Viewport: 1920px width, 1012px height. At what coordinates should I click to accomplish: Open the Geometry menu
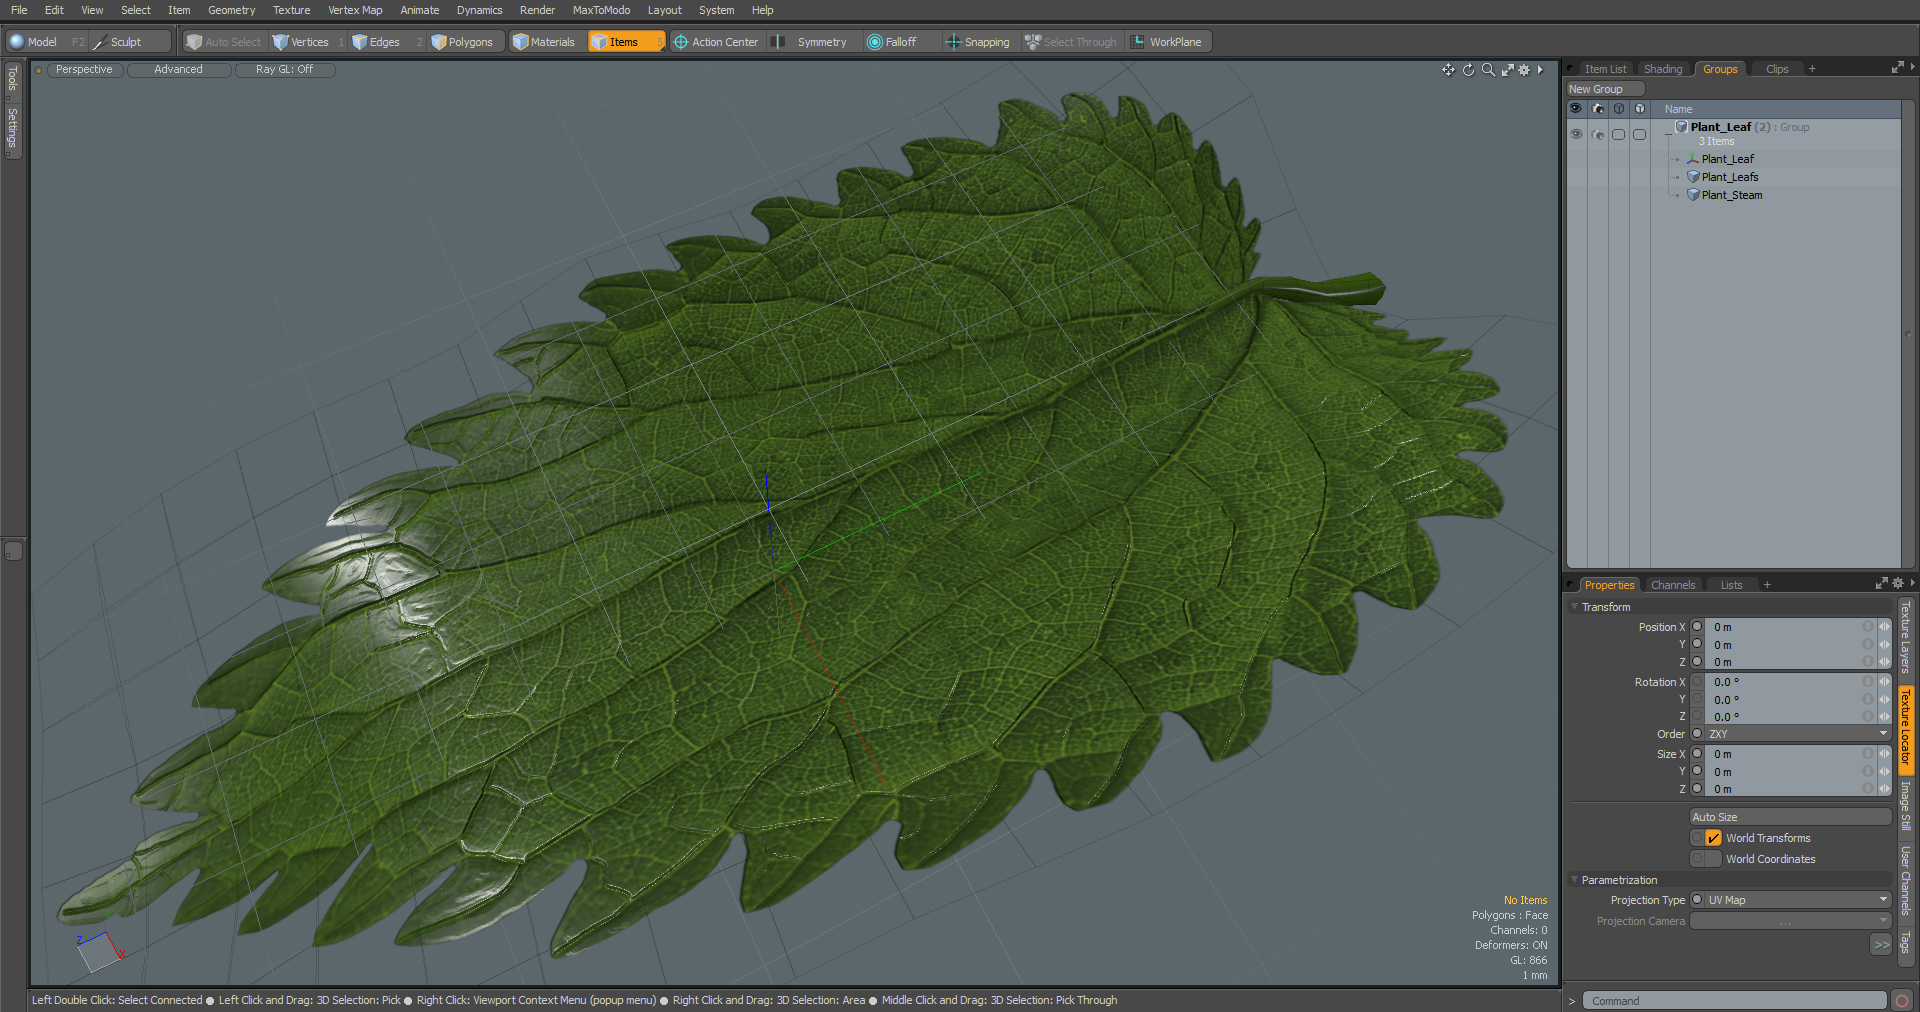231,10
